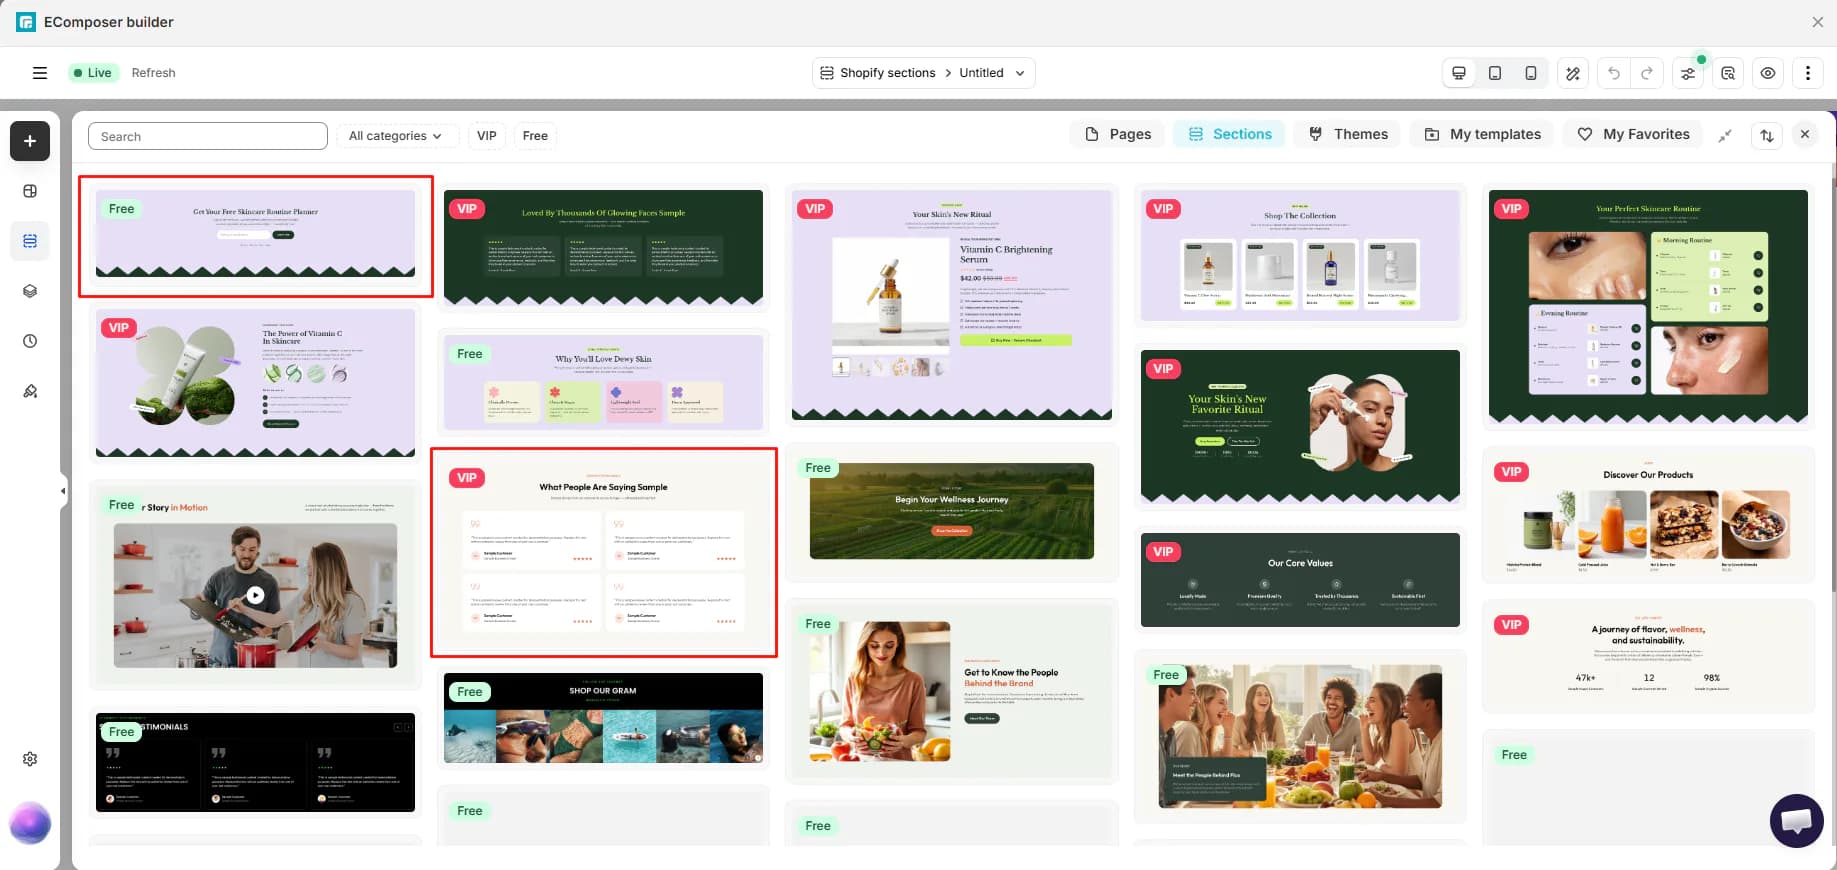The width and height of the screenshot is (1837, 870).
Task: Click the template Search field
Action: click(208, 136)
